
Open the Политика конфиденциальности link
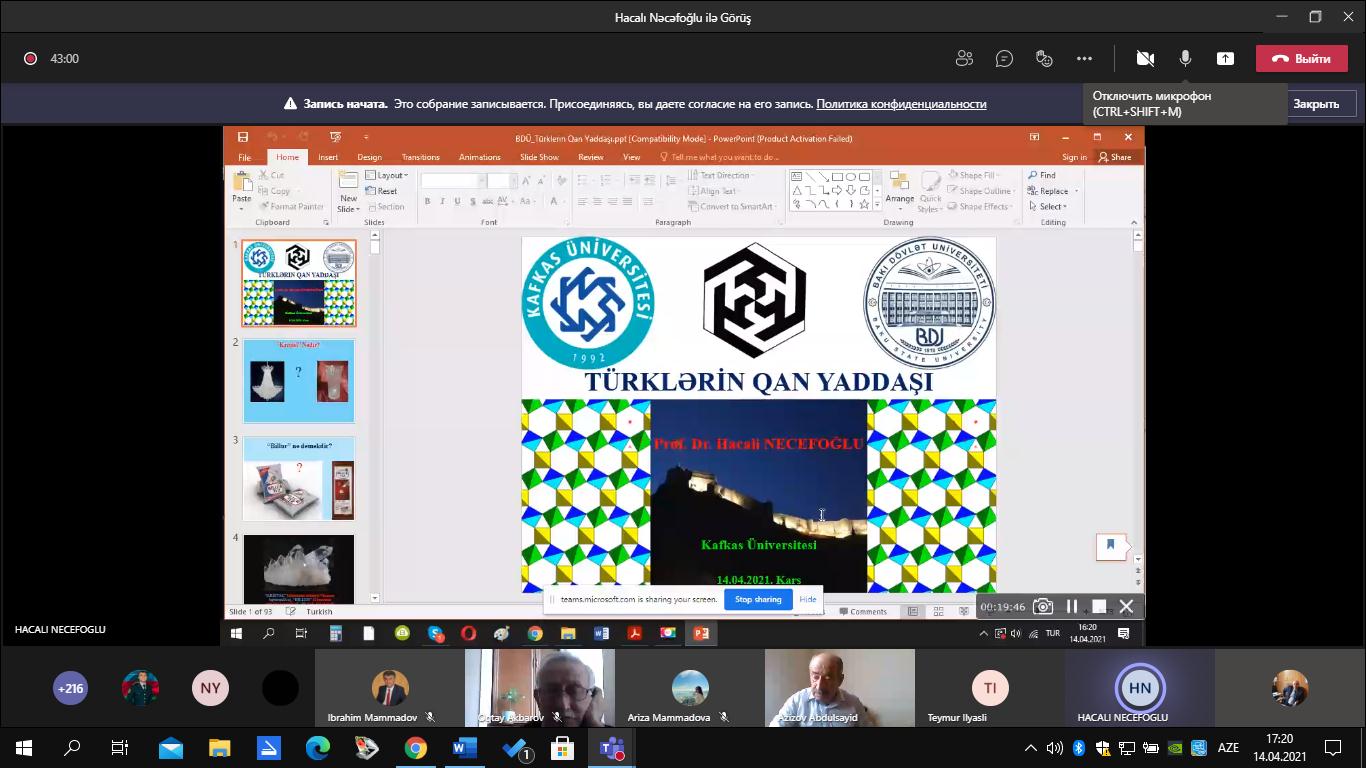(901, 104)
